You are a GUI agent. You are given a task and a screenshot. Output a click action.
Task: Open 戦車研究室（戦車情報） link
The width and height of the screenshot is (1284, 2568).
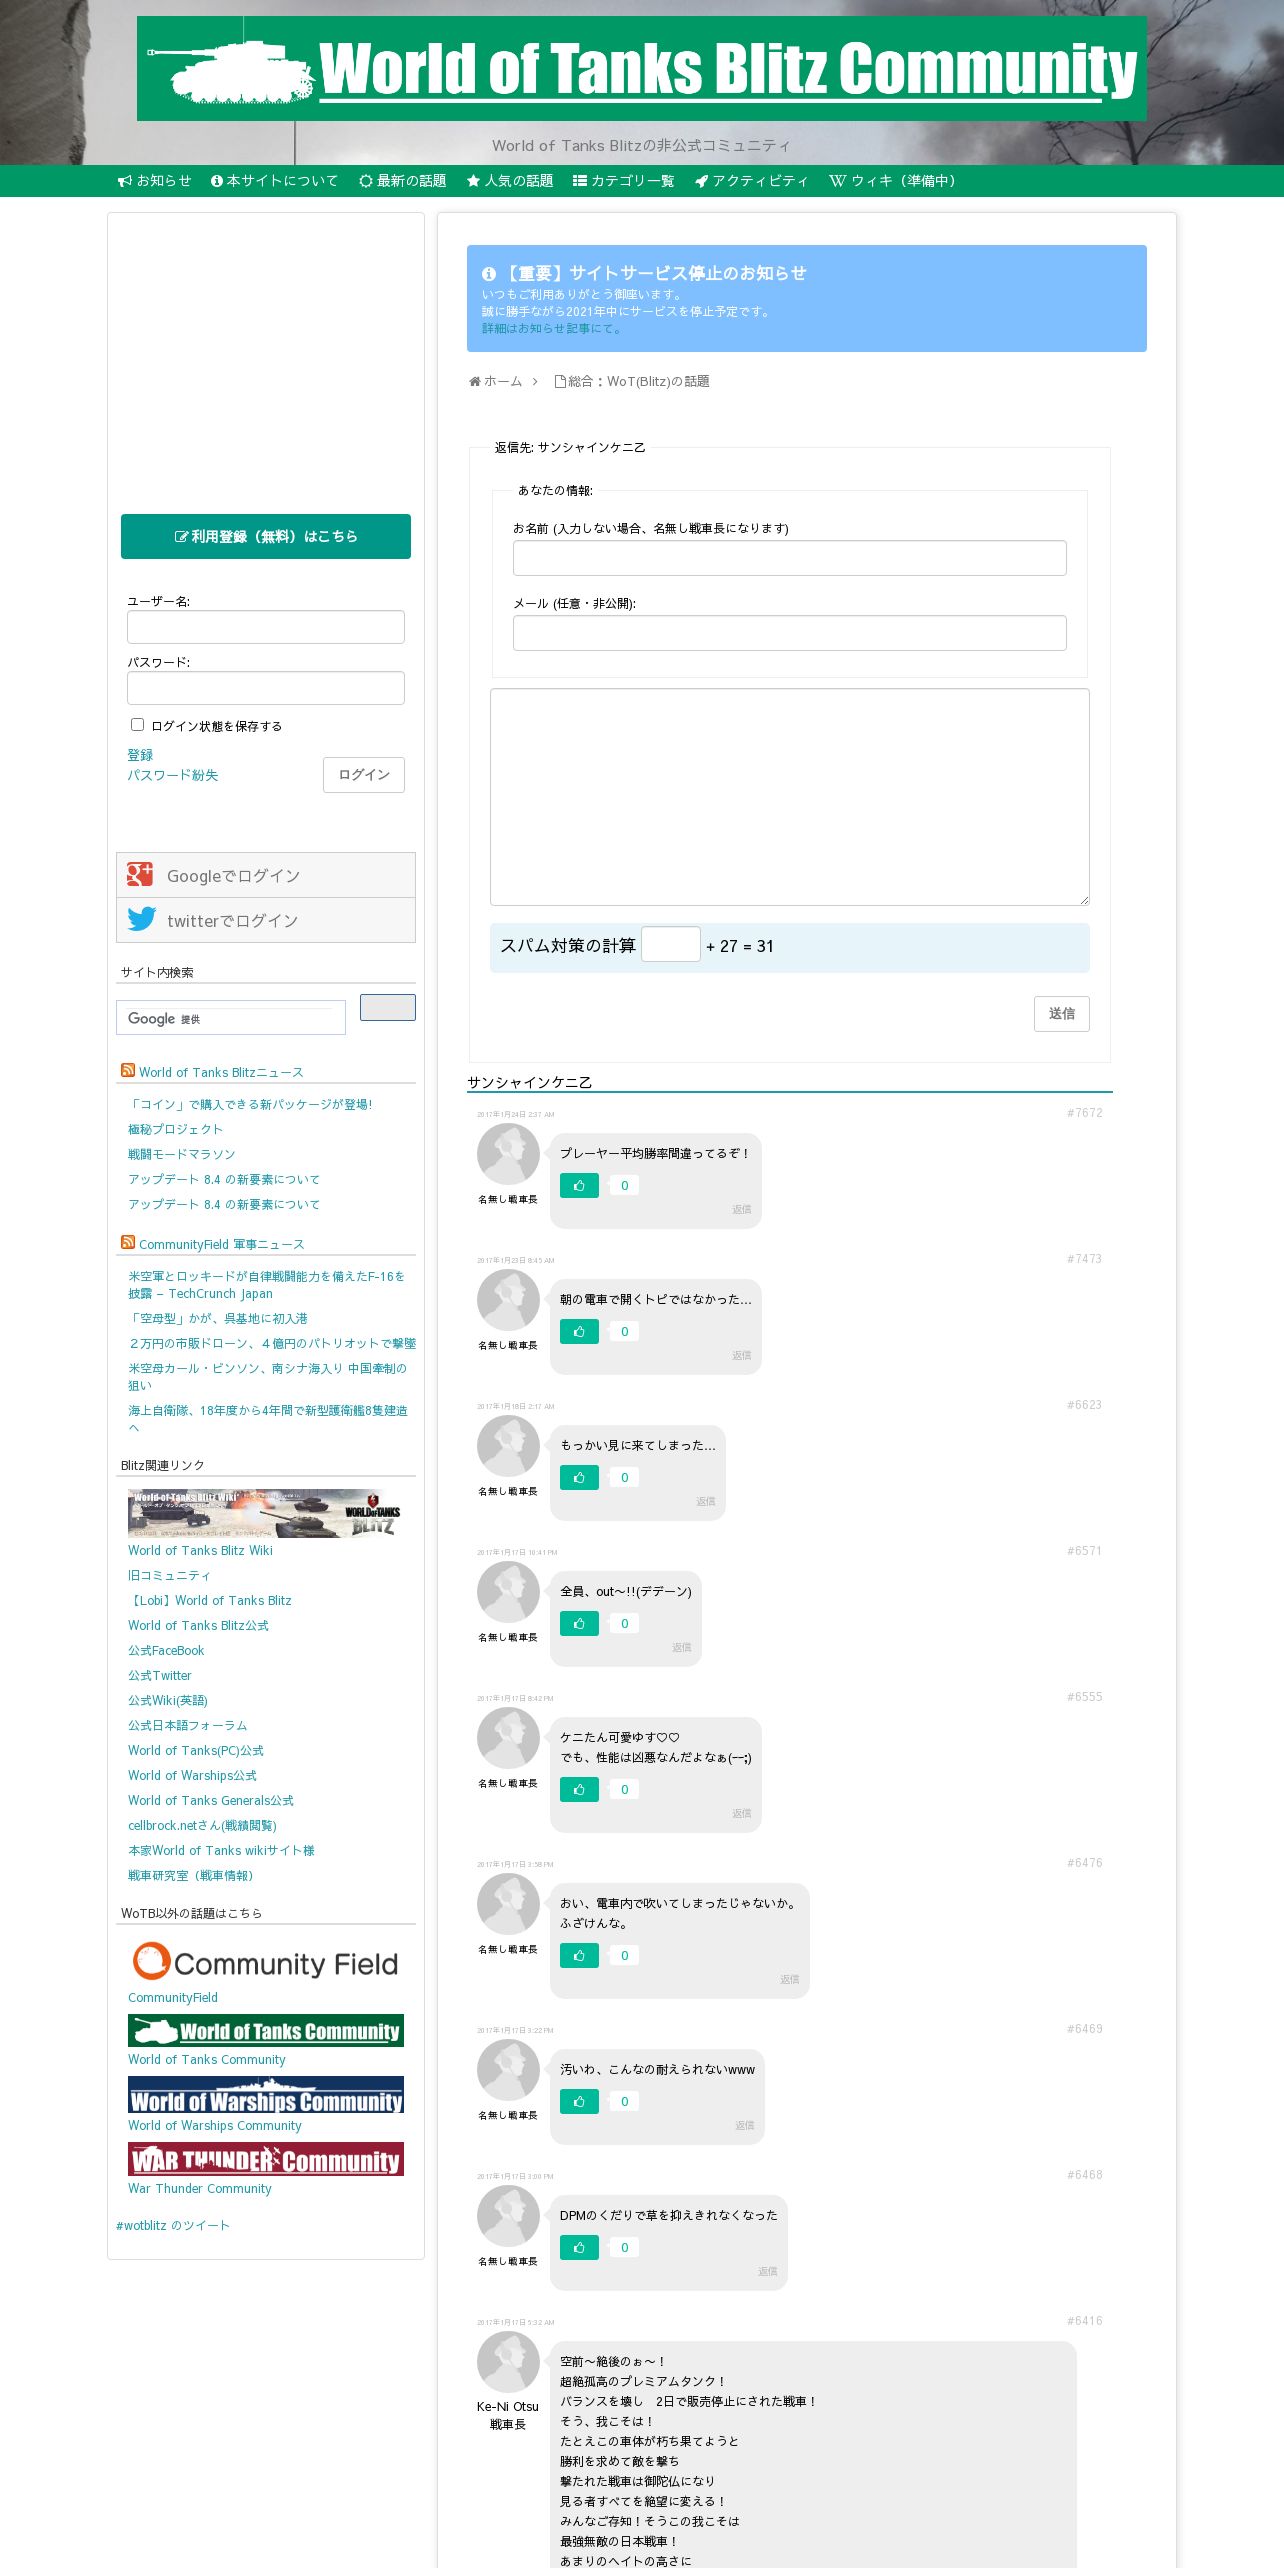tap(191, 1875)
